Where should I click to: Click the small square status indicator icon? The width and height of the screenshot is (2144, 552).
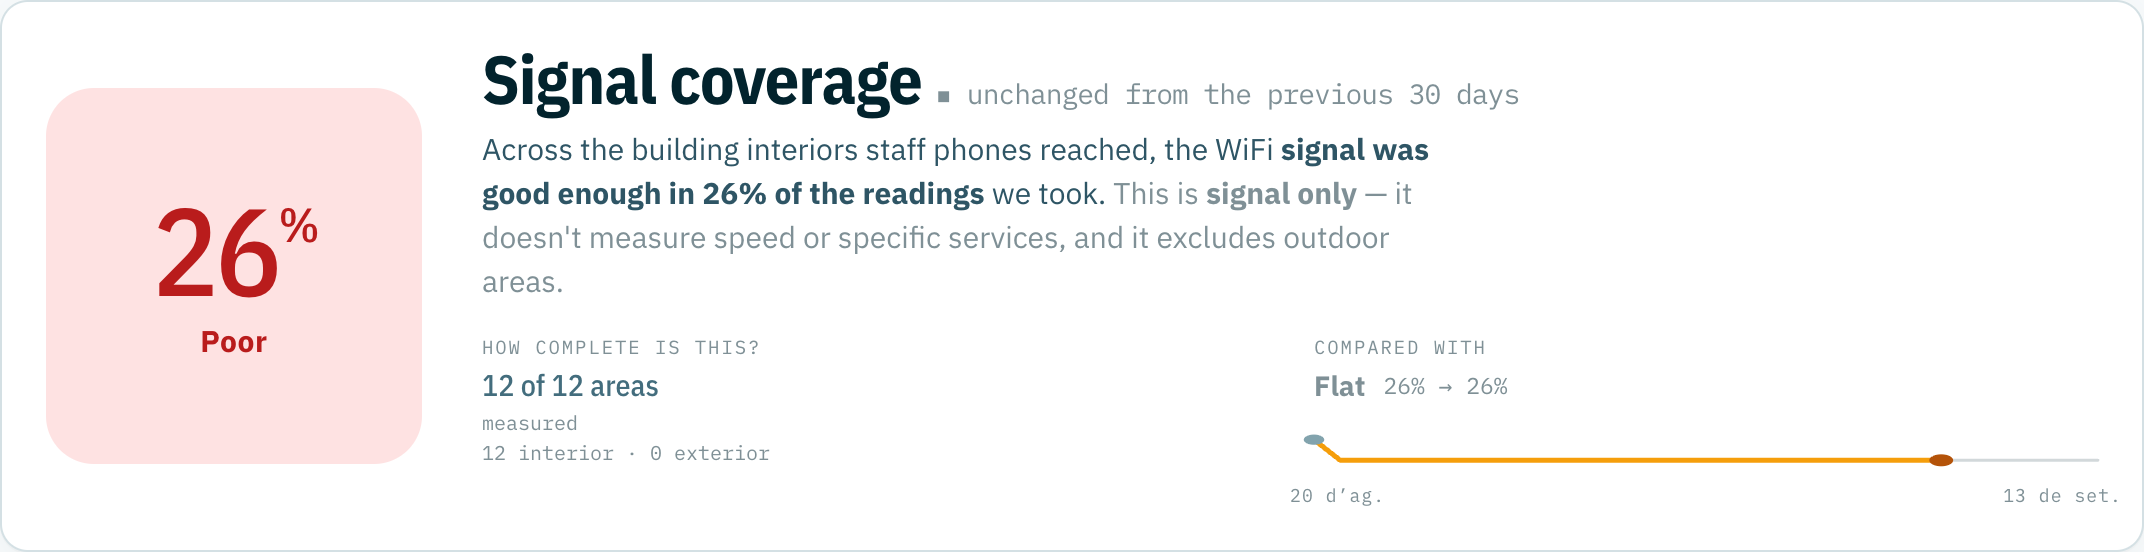click(943, 97)
